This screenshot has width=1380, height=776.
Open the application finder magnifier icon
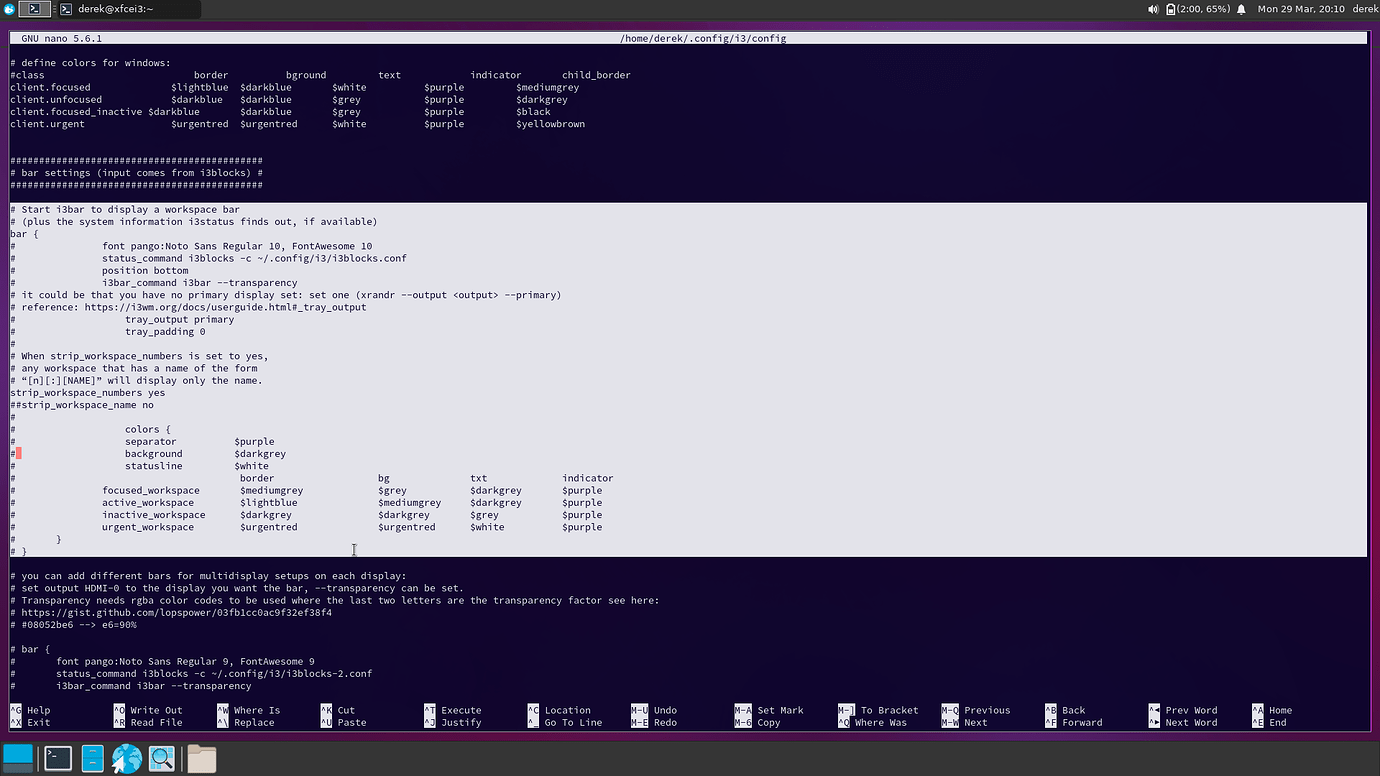(161, 758)
